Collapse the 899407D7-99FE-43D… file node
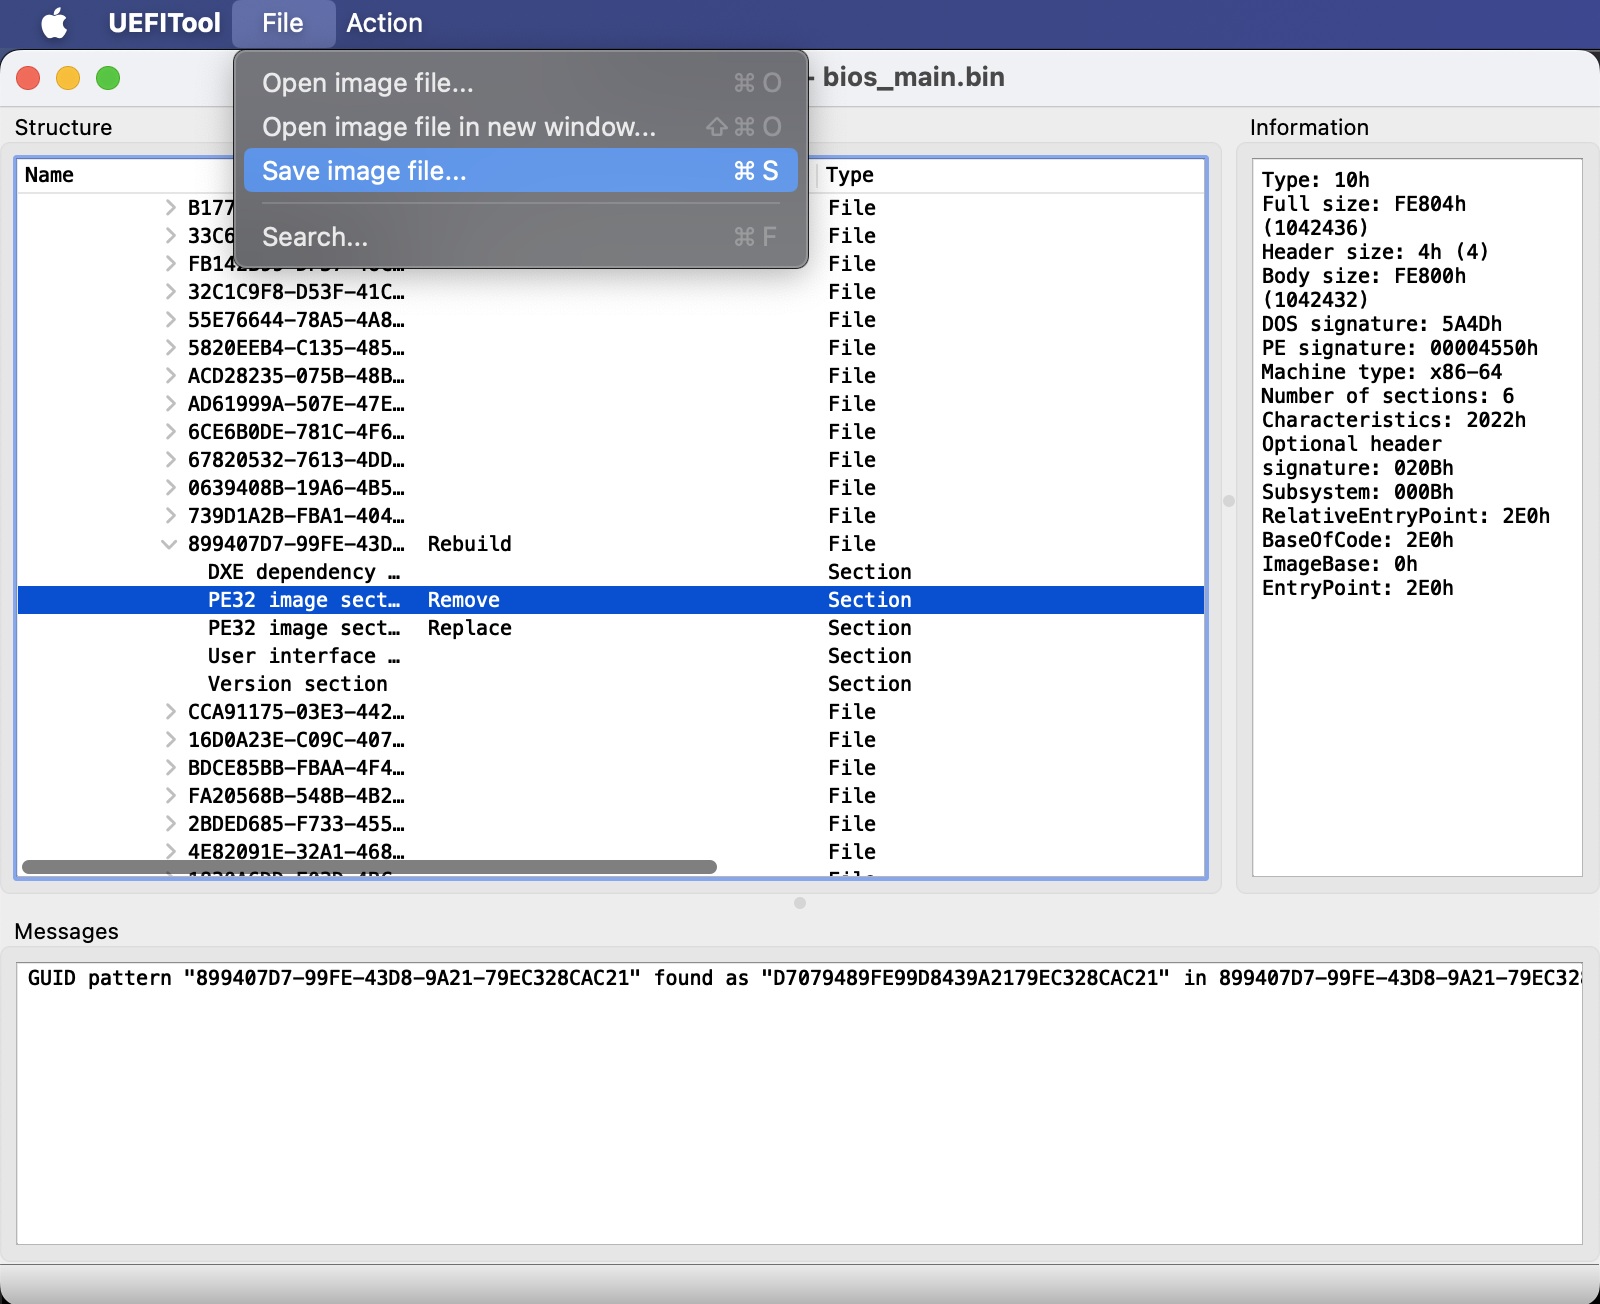The height and width of the screenshot is (1304, 1600). coord(170,544)
